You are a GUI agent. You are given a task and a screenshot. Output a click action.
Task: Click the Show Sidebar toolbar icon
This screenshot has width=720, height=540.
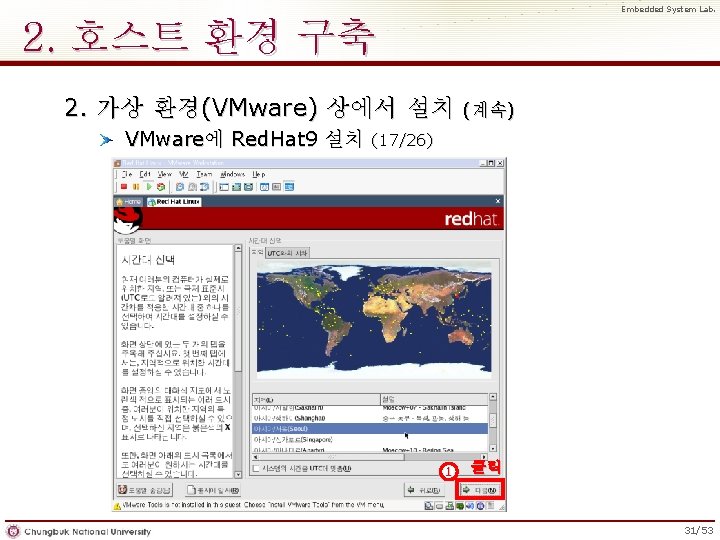click(224, 187)
